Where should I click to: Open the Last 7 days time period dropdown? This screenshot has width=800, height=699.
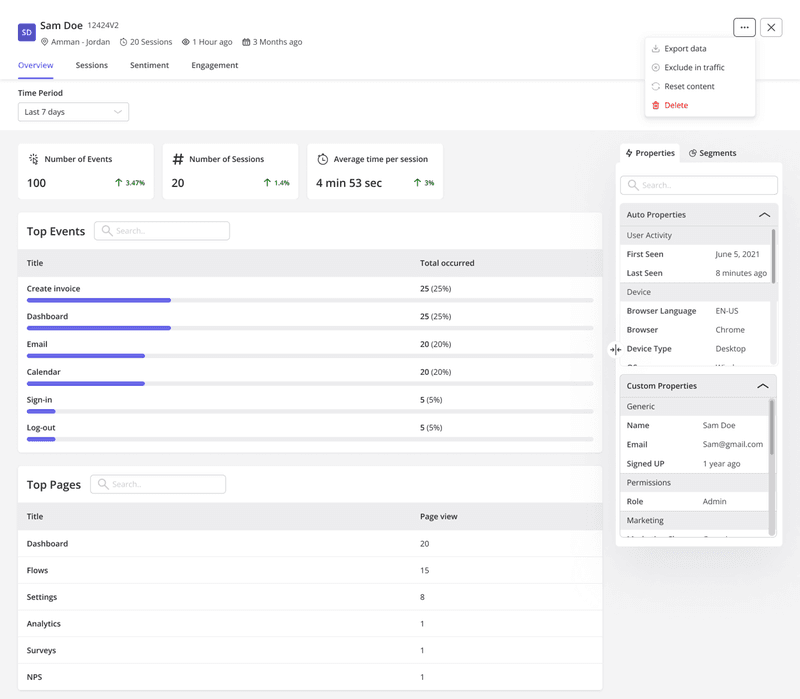pyautogui.click(x=73, y=112)
